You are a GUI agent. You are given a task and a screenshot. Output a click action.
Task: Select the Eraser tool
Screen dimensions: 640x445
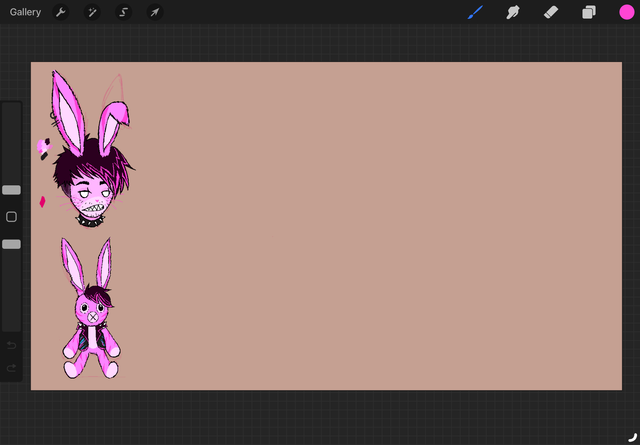[551, 12]
